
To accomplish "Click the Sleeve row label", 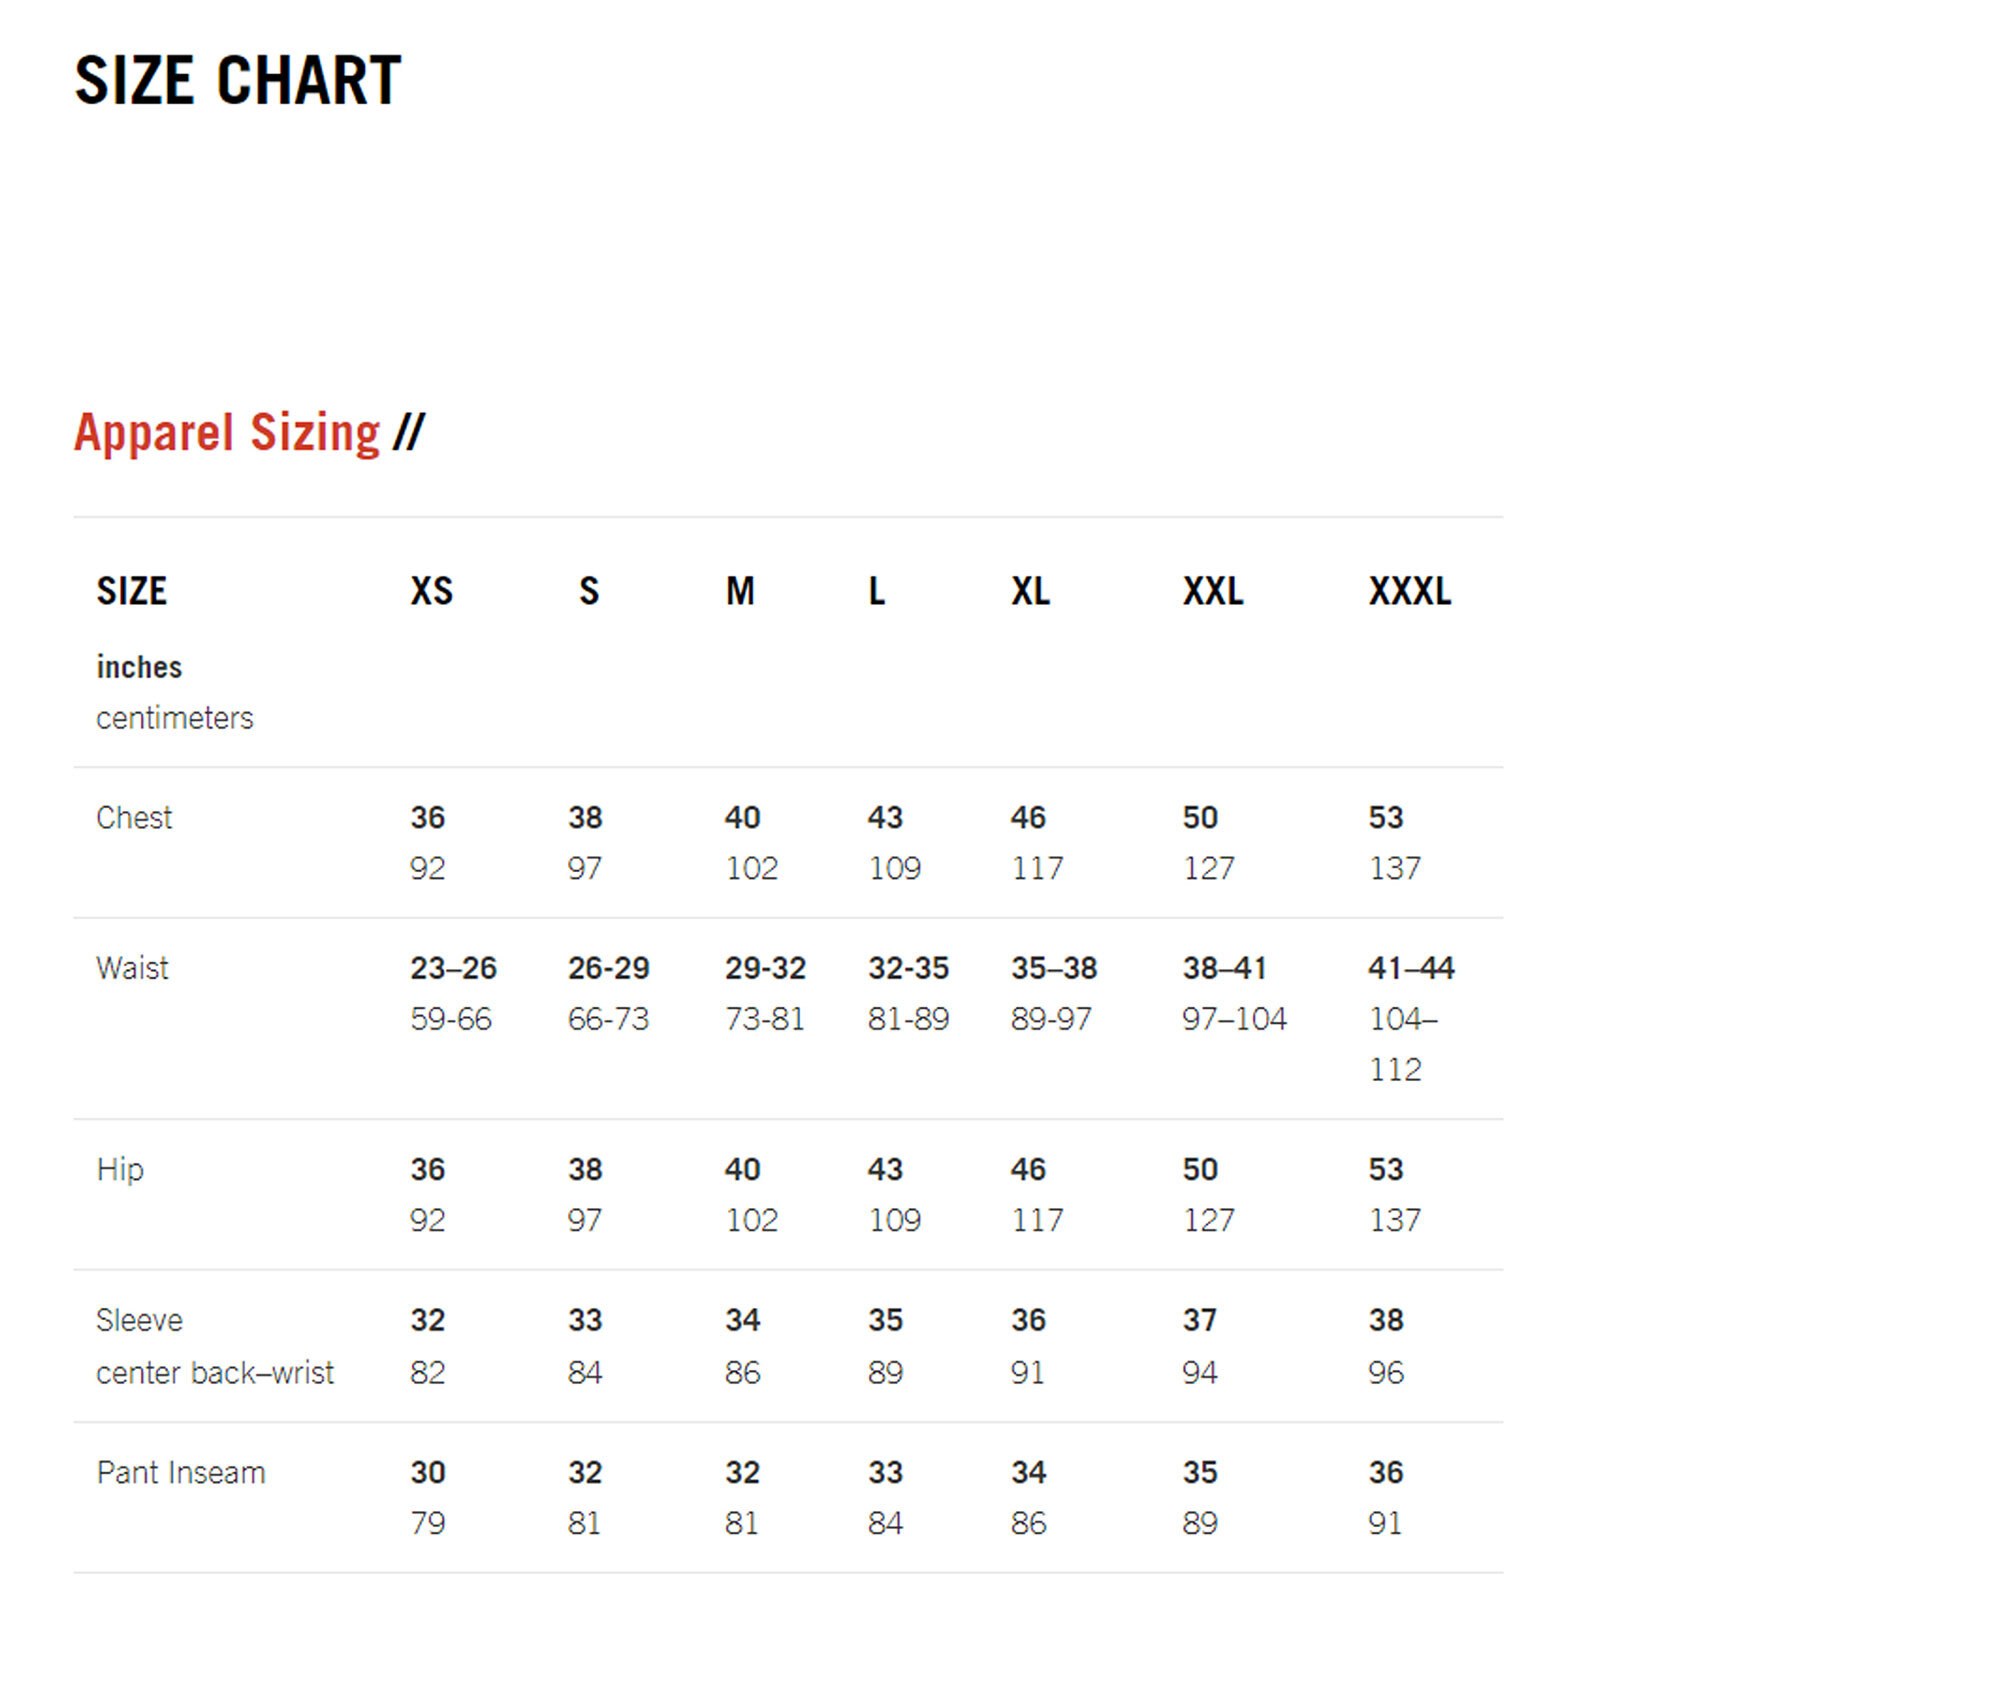I will tap(139, 1320).
